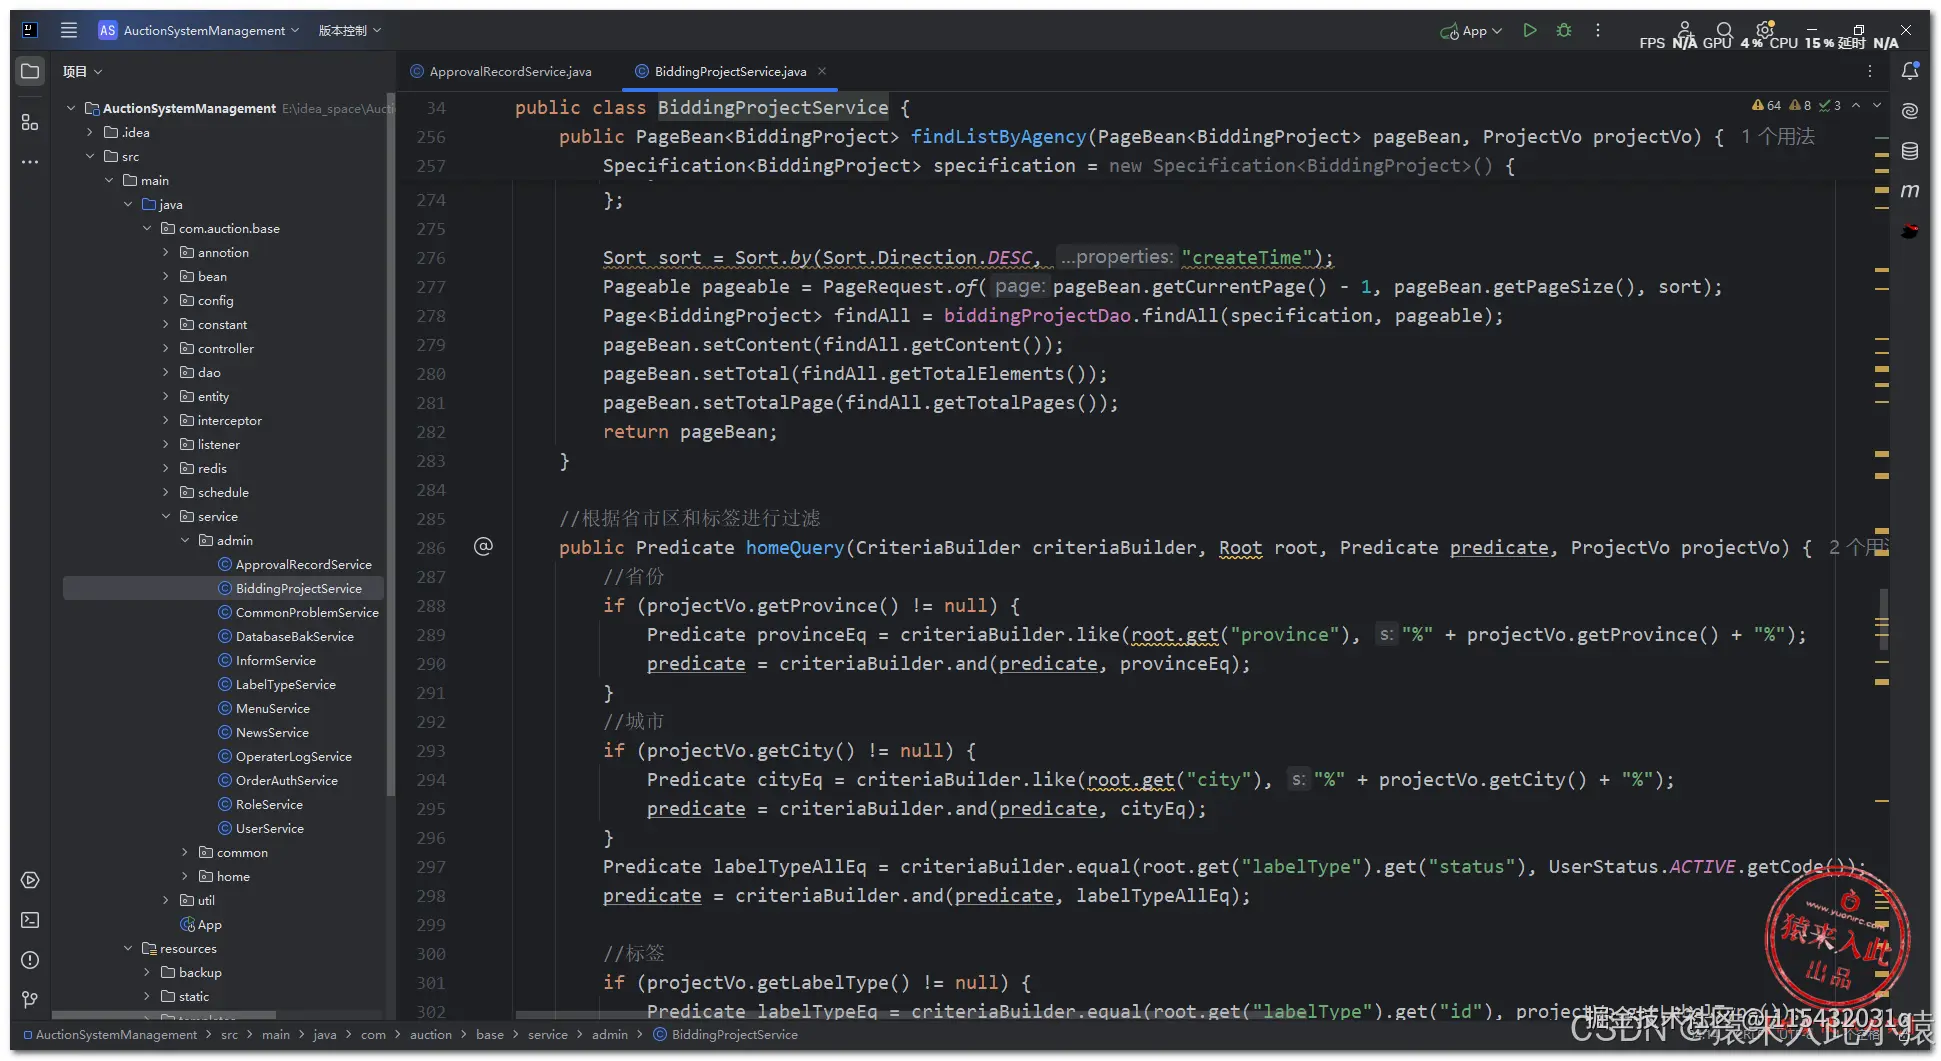Image resolution: width=1941 pixels, height=1061 pixels.
Task: Open the App run configuration dropdown
Action: (1471, 30)
